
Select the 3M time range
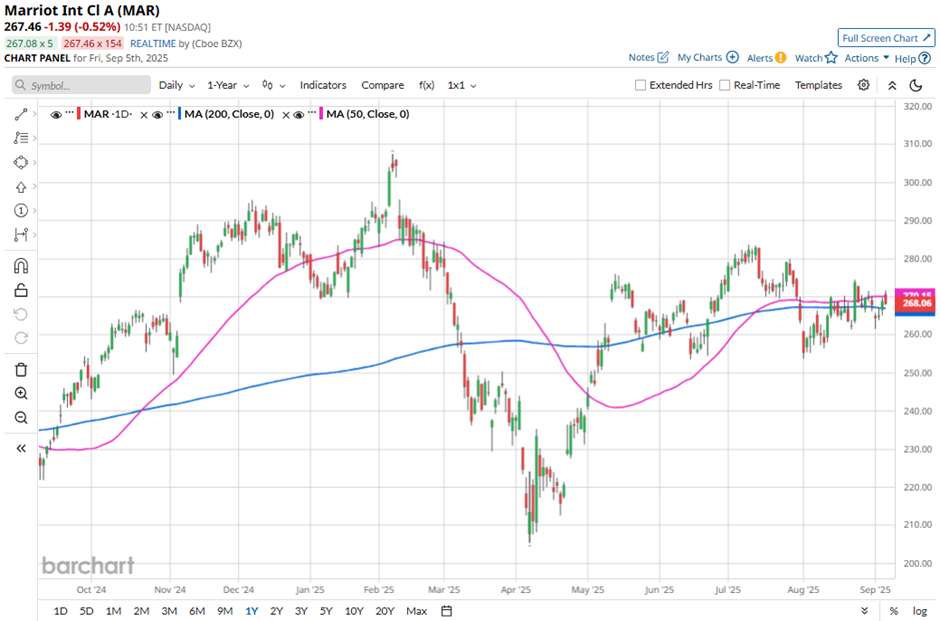[169, 611]
